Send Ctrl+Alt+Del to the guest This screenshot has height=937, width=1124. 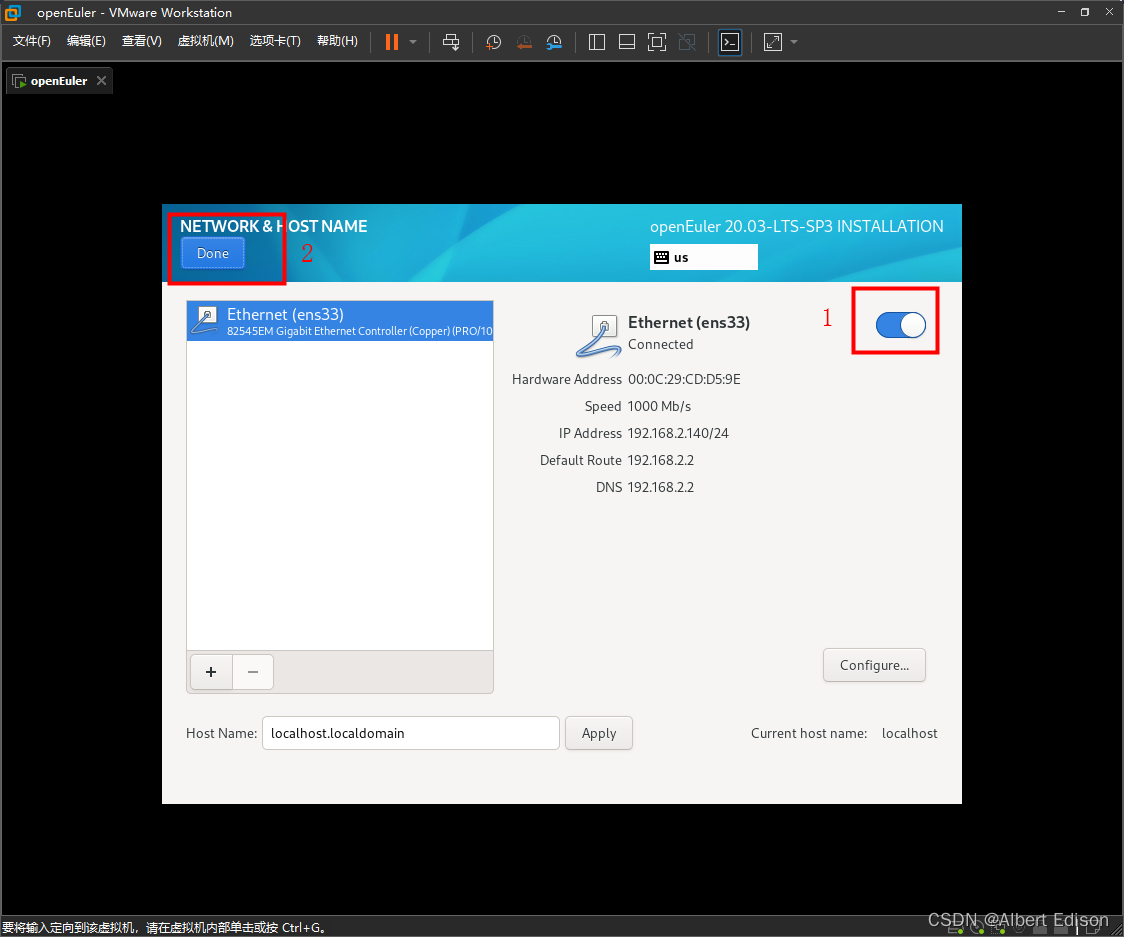click(x=453, y=41)
